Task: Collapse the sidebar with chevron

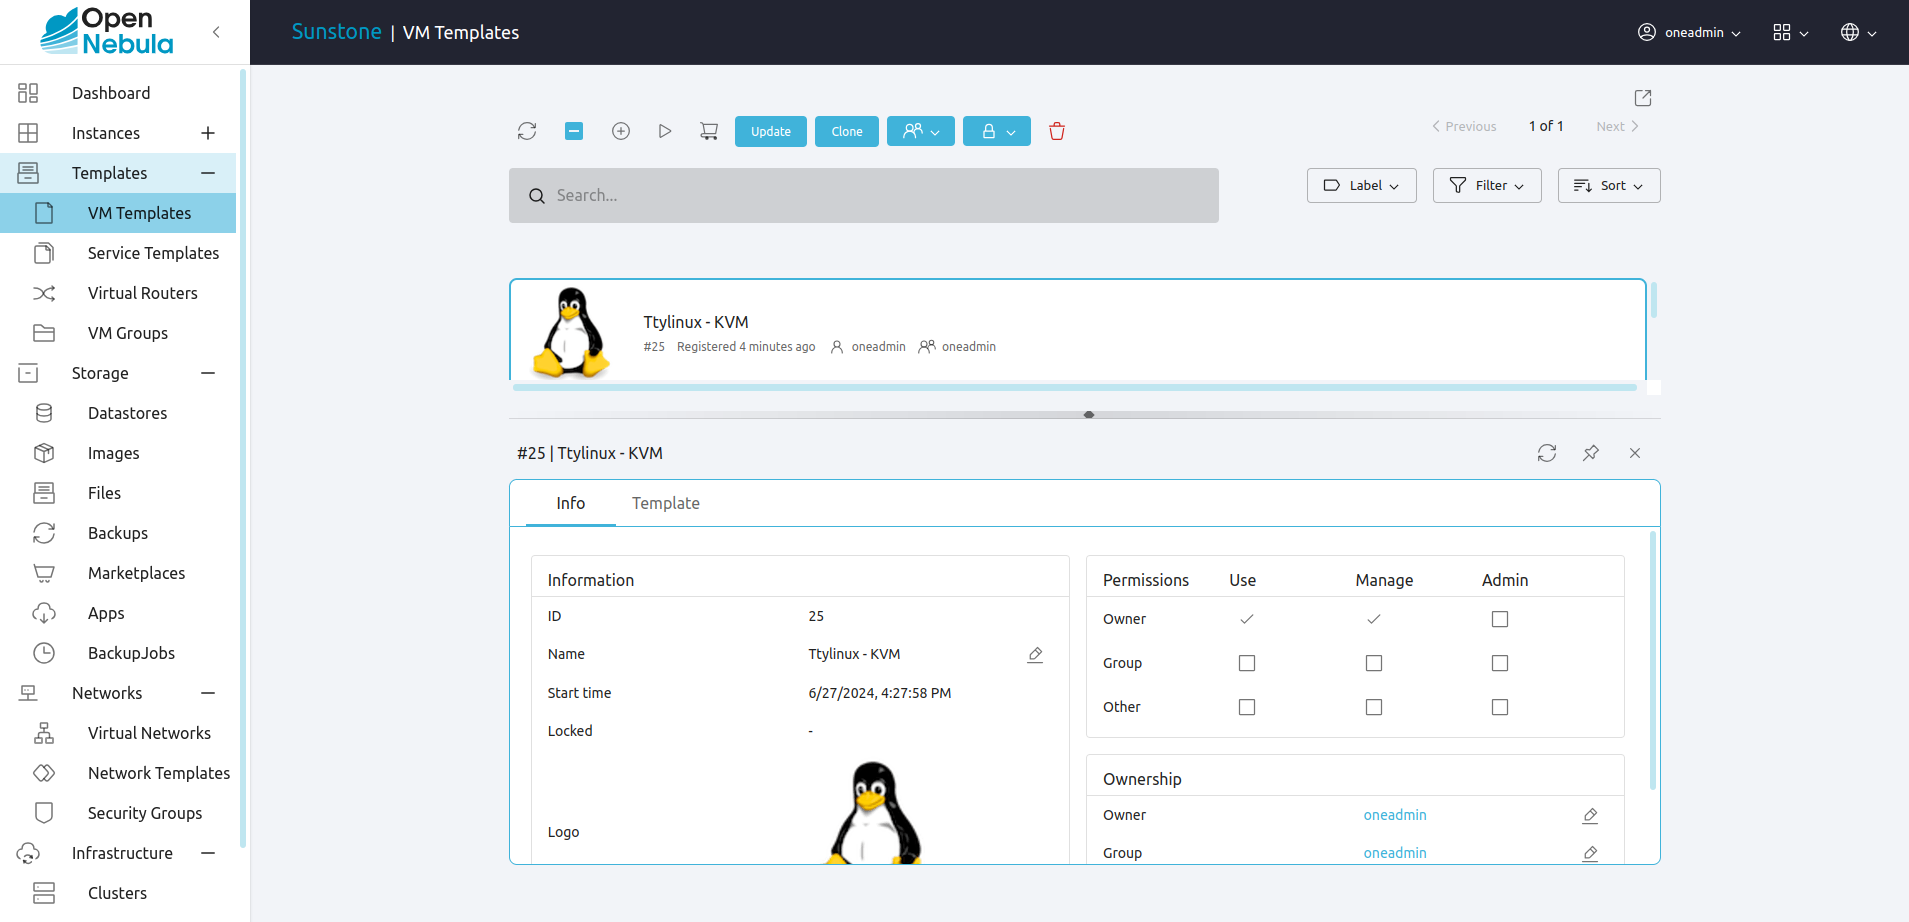Action: tap(216, 32)
